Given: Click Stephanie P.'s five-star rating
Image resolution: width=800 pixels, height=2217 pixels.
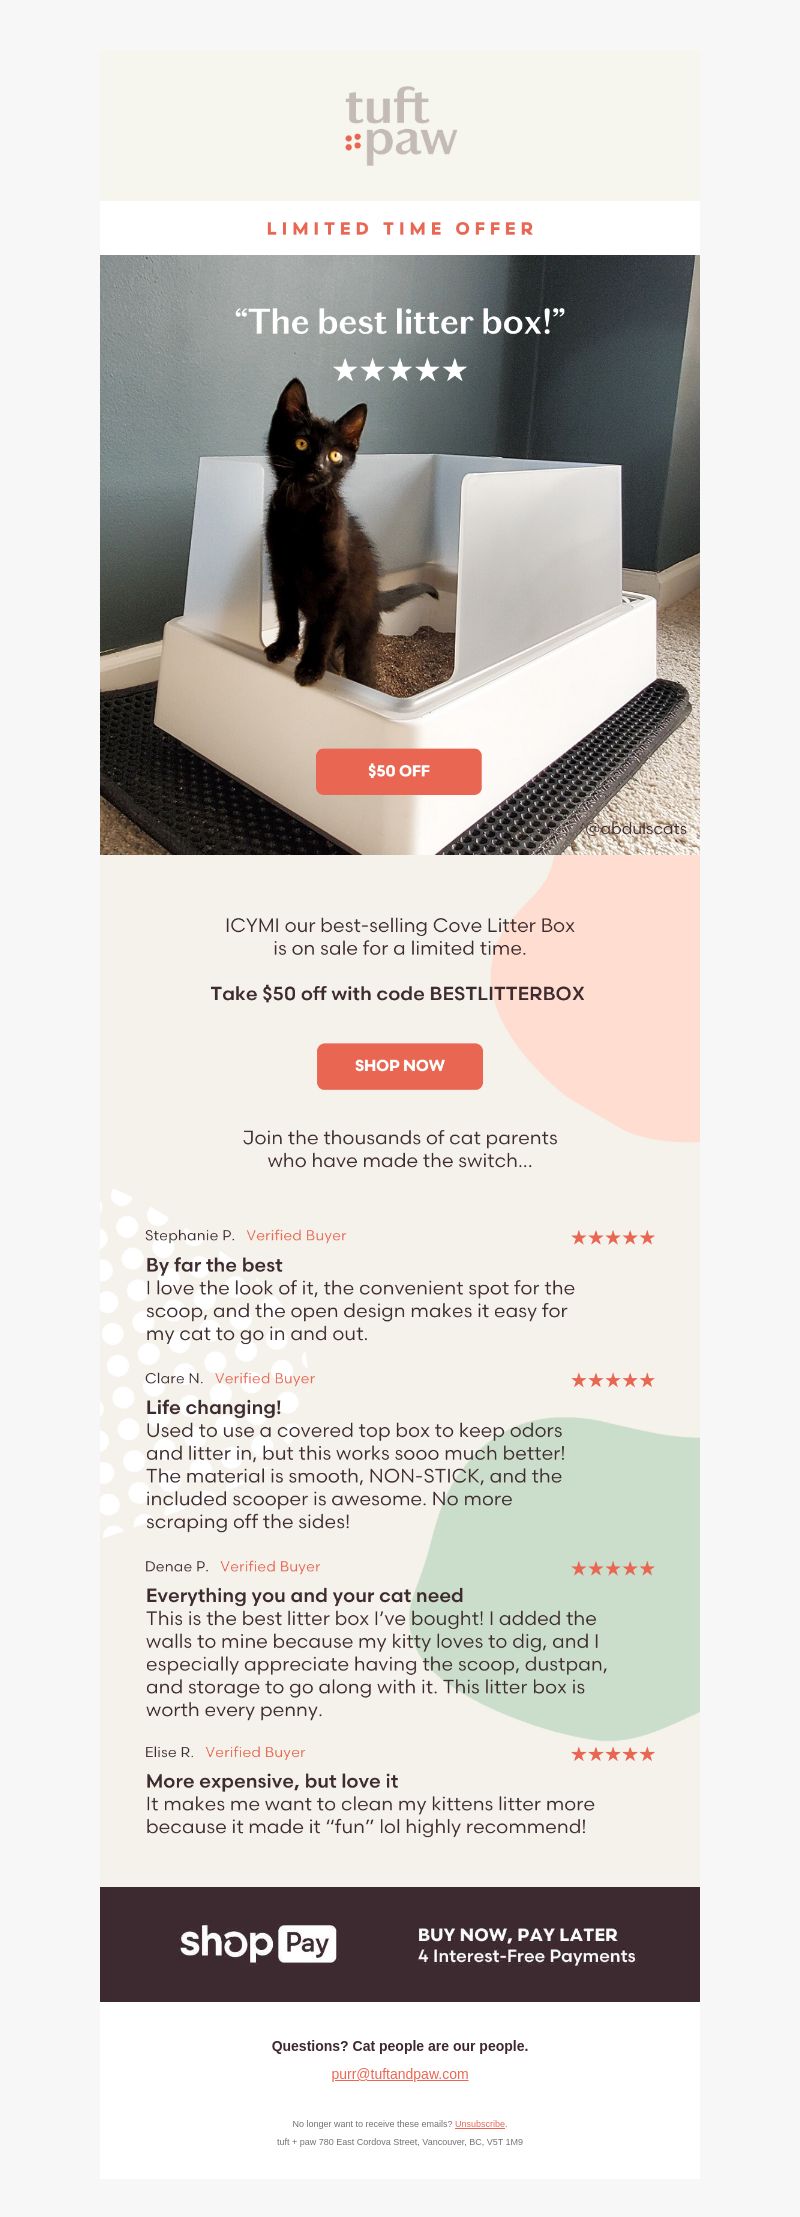Looking at the screenshot, I should 613,1237.
